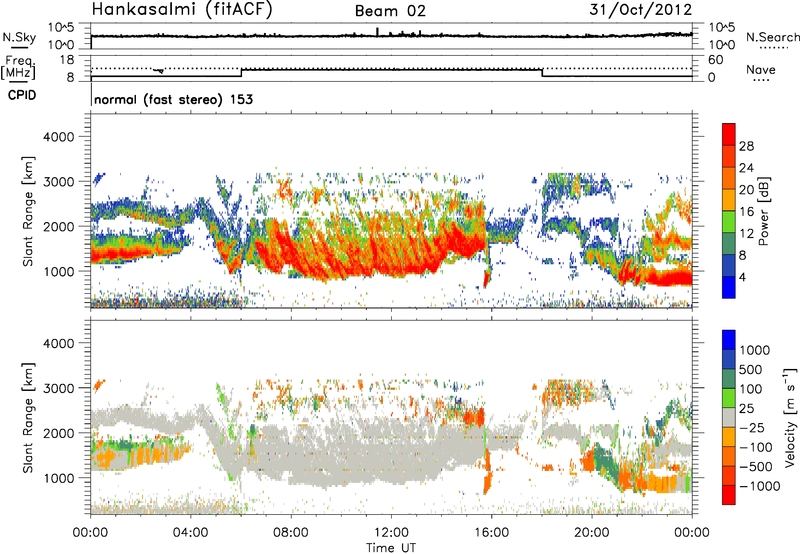This screenshot has height=554, width=800.
Task: Click the 60 tick on Nave axis
Action: [x=715, y=60]
